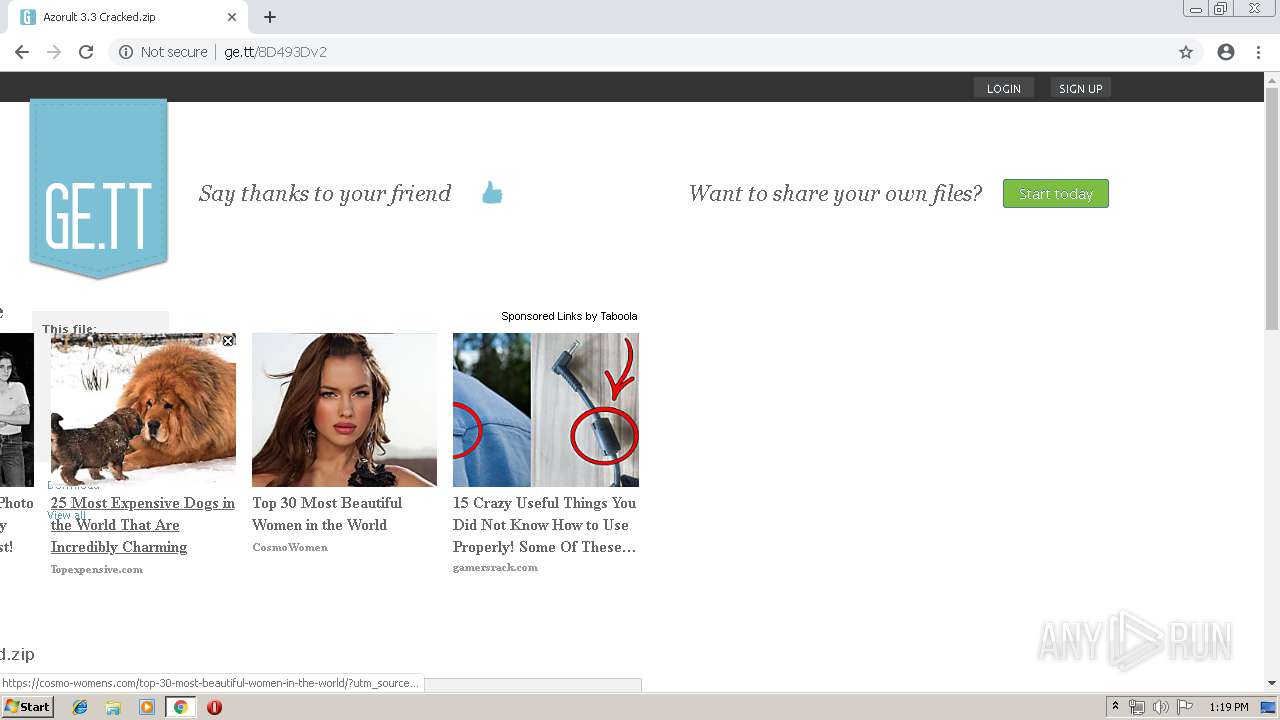Image resolution: width=1280 pixels, height=720 pixels.
Task: Click the LOGIN button
Action: click(1004, 88)
